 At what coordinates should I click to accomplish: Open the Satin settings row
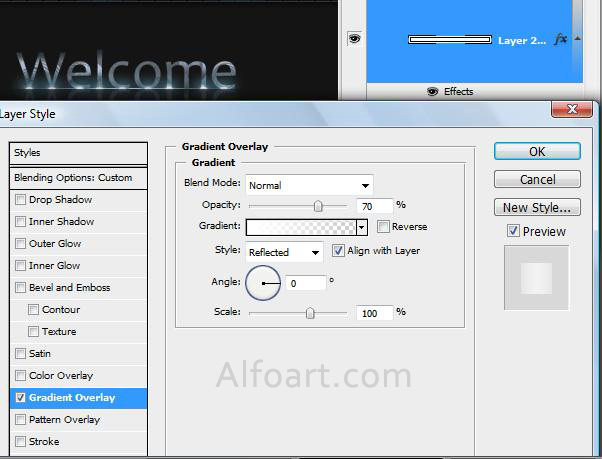[78, 353]
